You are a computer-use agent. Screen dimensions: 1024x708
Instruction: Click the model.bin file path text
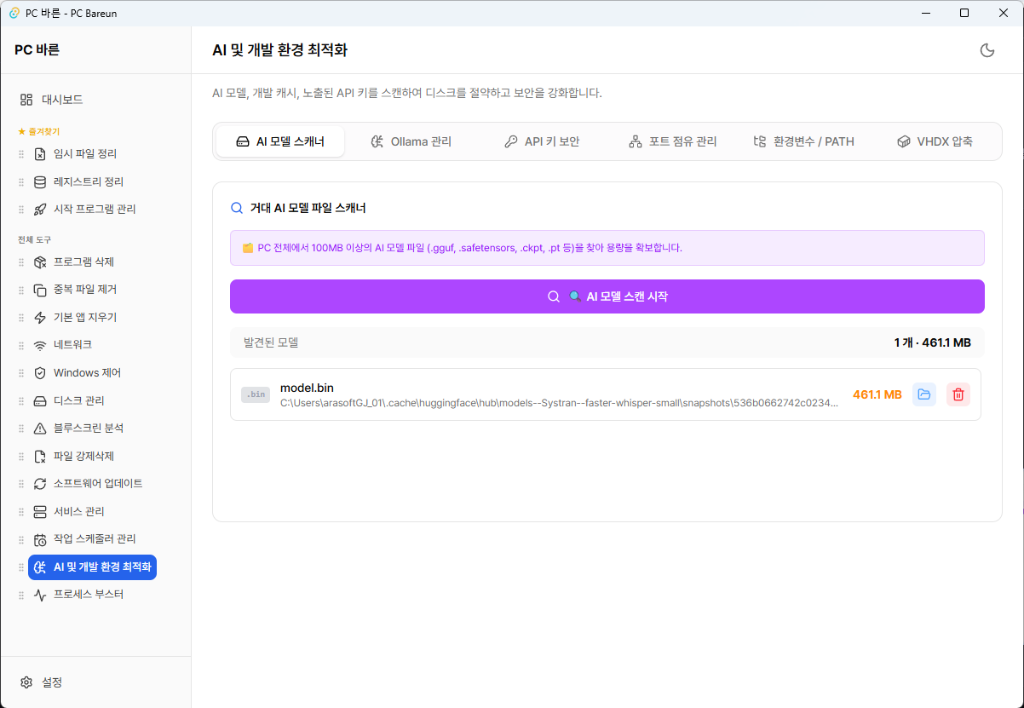point(559,403)
